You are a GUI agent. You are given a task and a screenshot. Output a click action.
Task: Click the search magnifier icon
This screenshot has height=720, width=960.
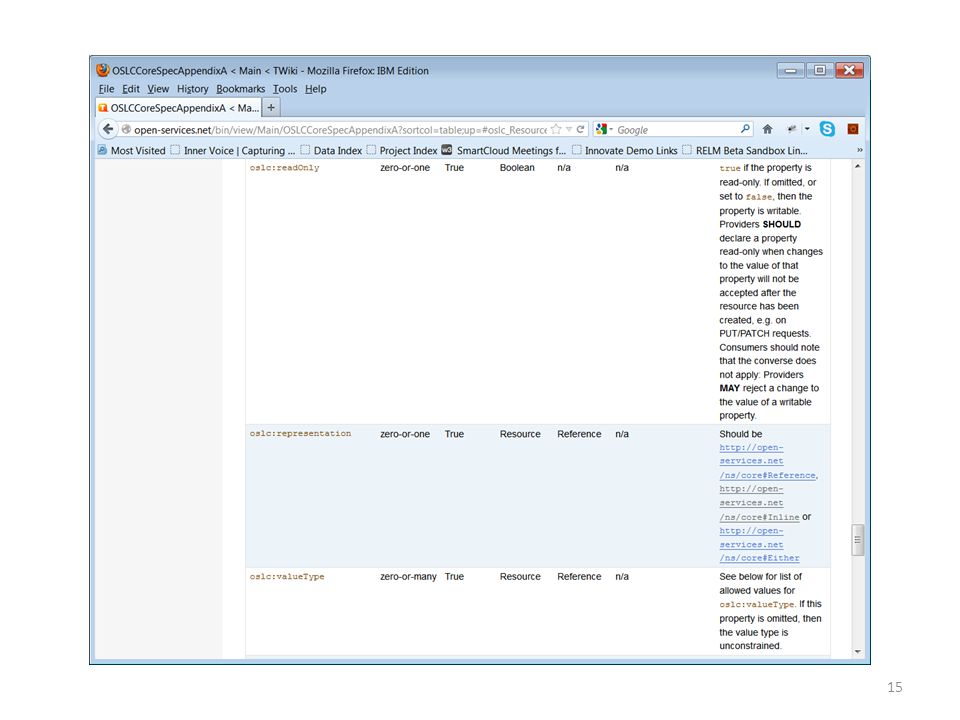click(745, 129)
